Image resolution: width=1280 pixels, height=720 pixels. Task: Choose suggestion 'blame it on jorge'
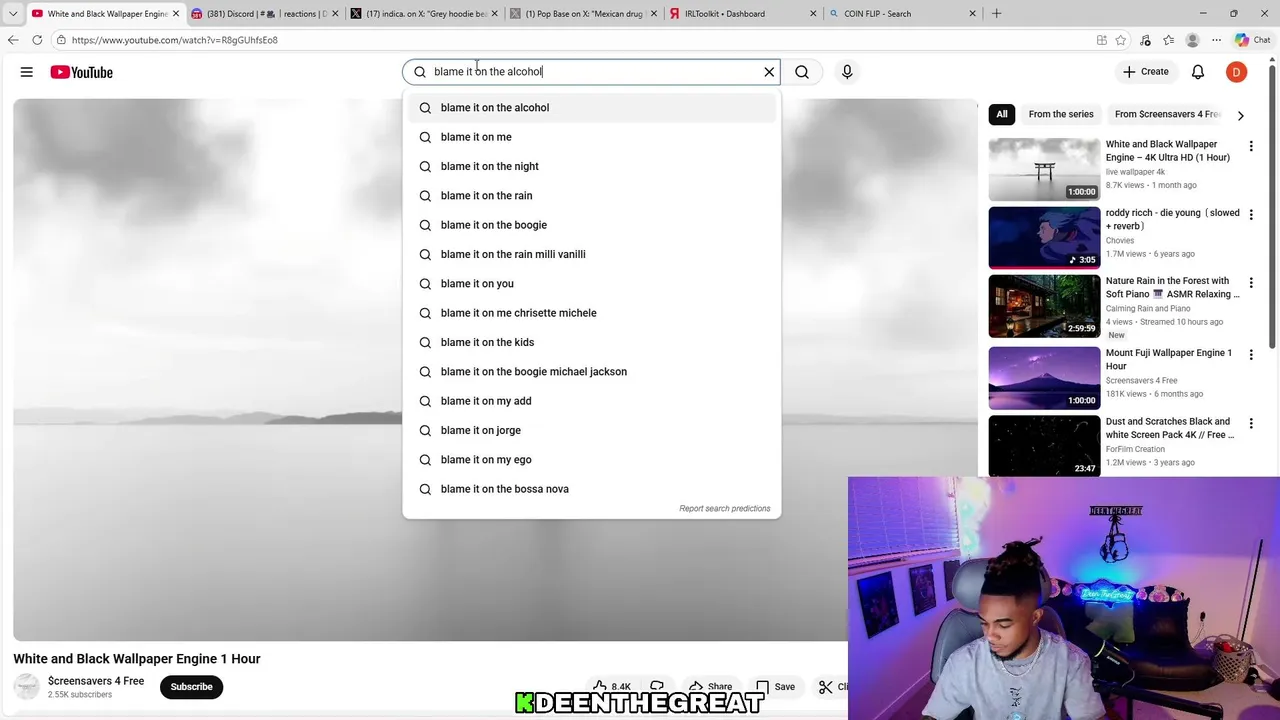click(591, 430)
